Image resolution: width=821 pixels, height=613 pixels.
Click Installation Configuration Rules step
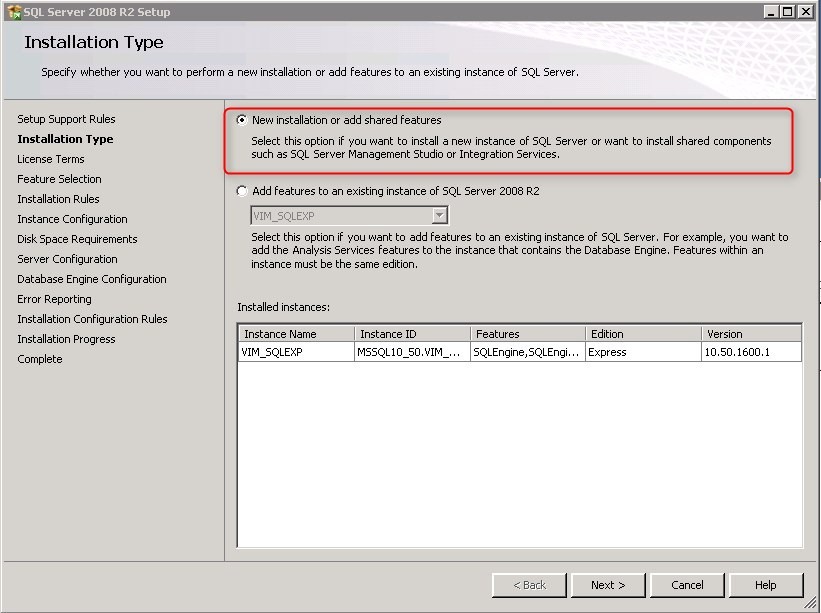click(92, 319)
